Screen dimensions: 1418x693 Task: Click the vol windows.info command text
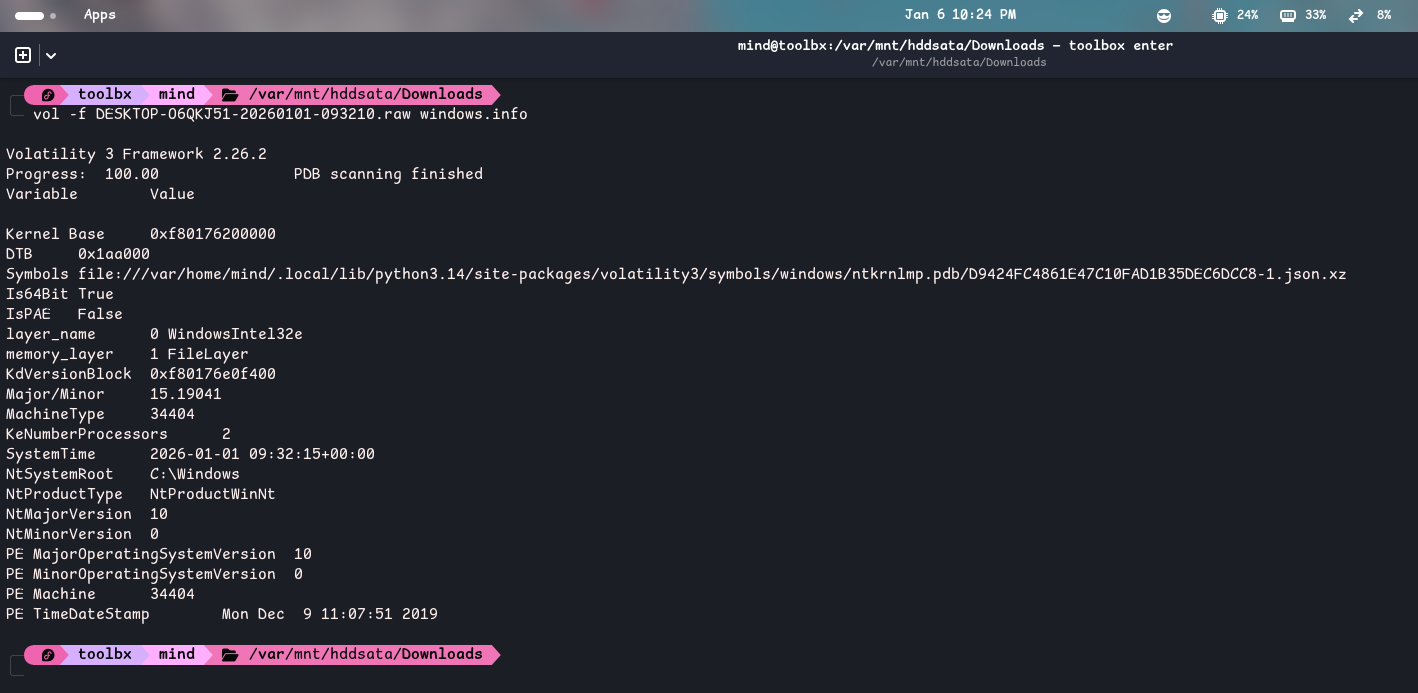pos(280,115)
